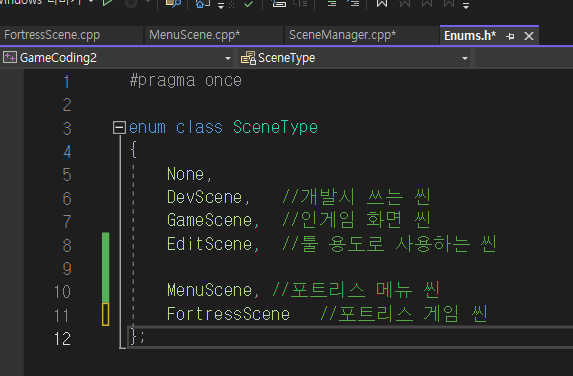Collapse the enum class SceneType block

tap(119, 128)
